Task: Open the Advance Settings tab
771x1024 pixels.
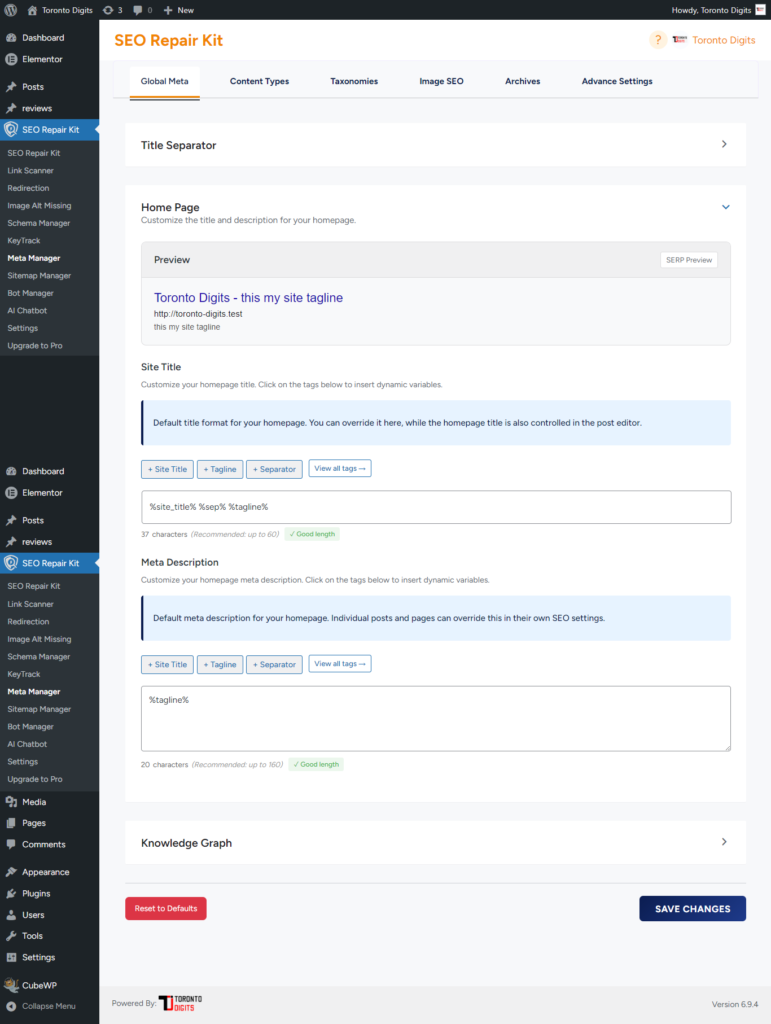Action: 617,82
